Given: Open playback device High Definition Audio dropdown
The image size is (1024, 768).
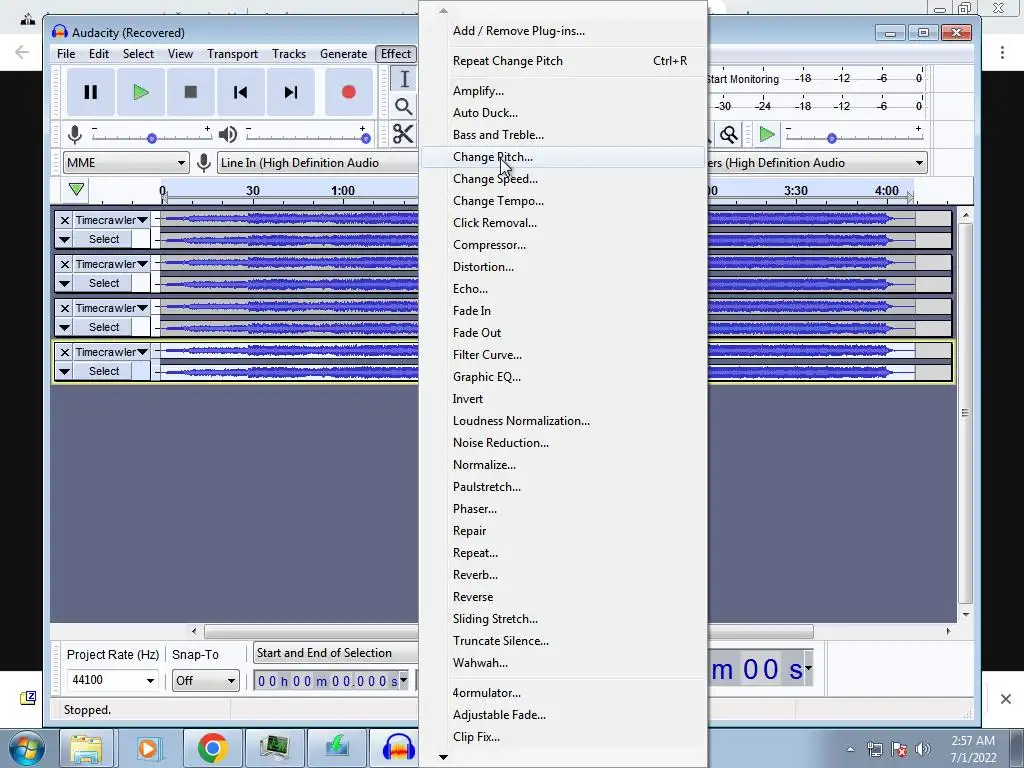Looking at the screenshot, I should pos(818,163).
